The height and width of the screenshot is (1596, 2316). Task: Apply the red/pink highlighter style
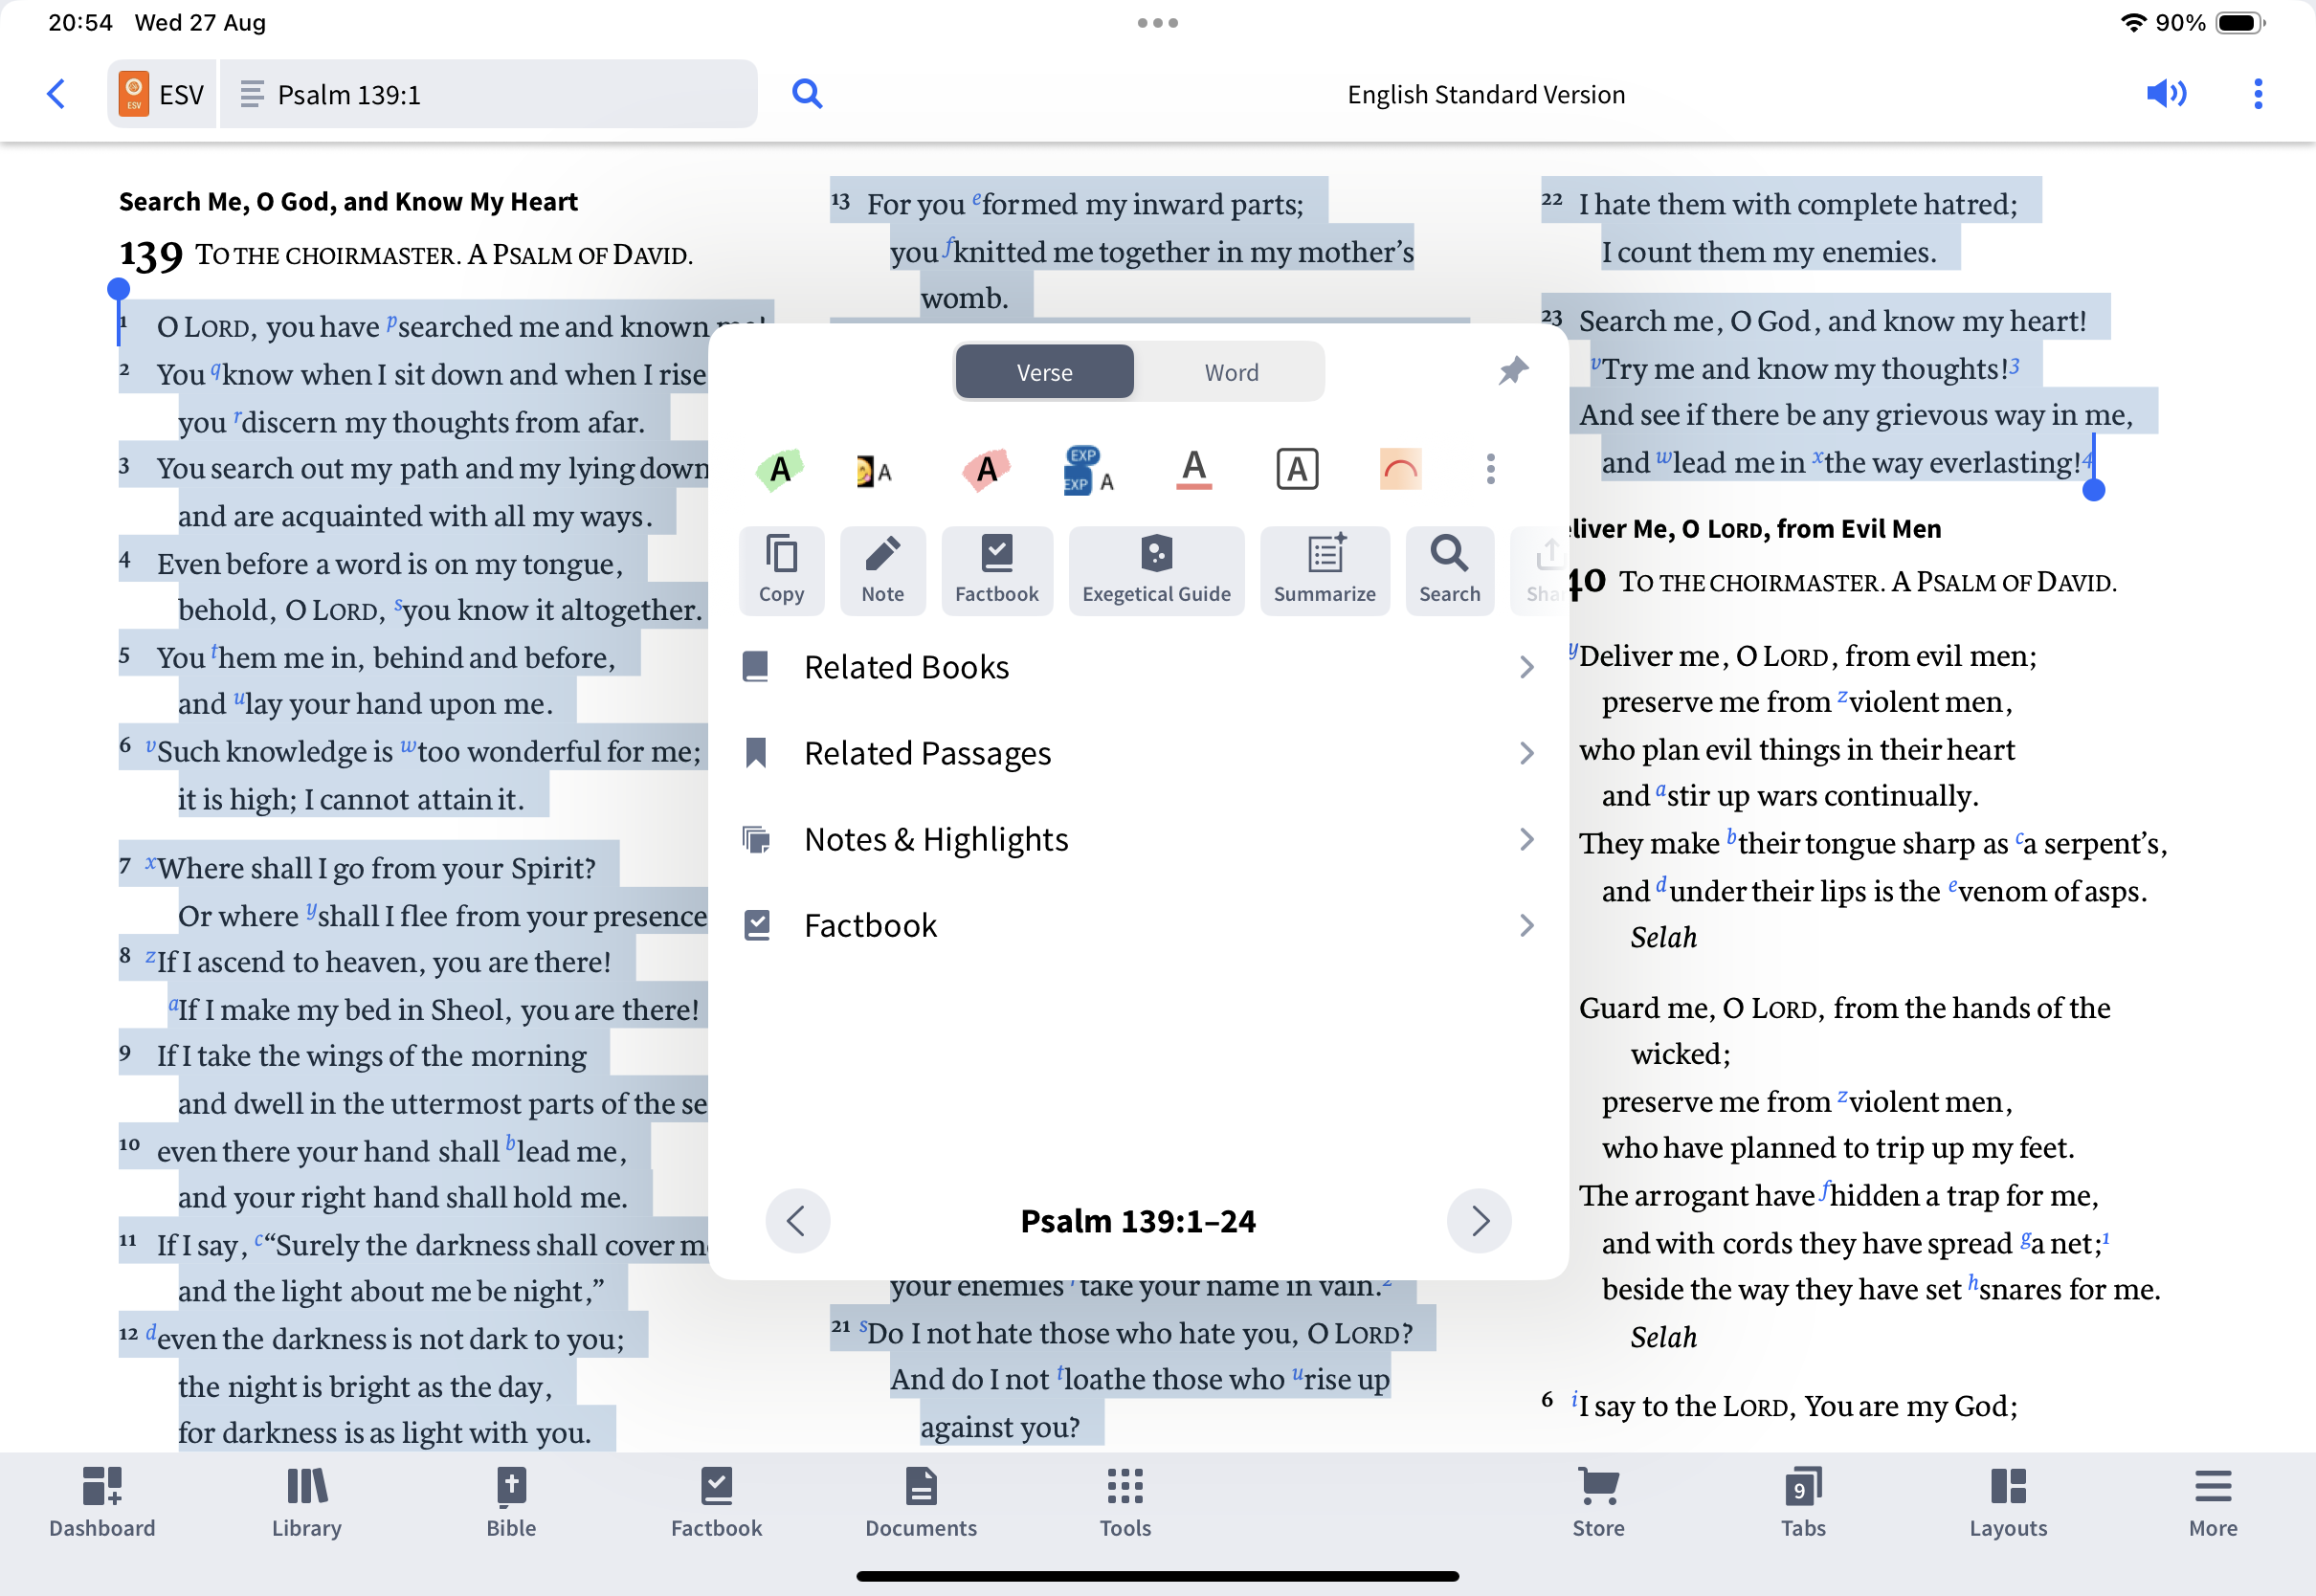(x=986, y=469)
